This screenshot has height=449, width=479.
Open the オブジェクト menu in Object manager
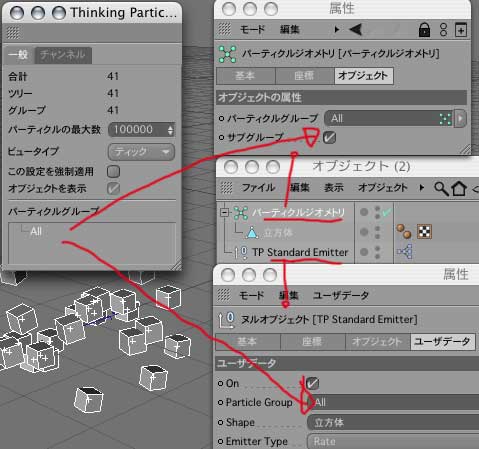[383, 187]
